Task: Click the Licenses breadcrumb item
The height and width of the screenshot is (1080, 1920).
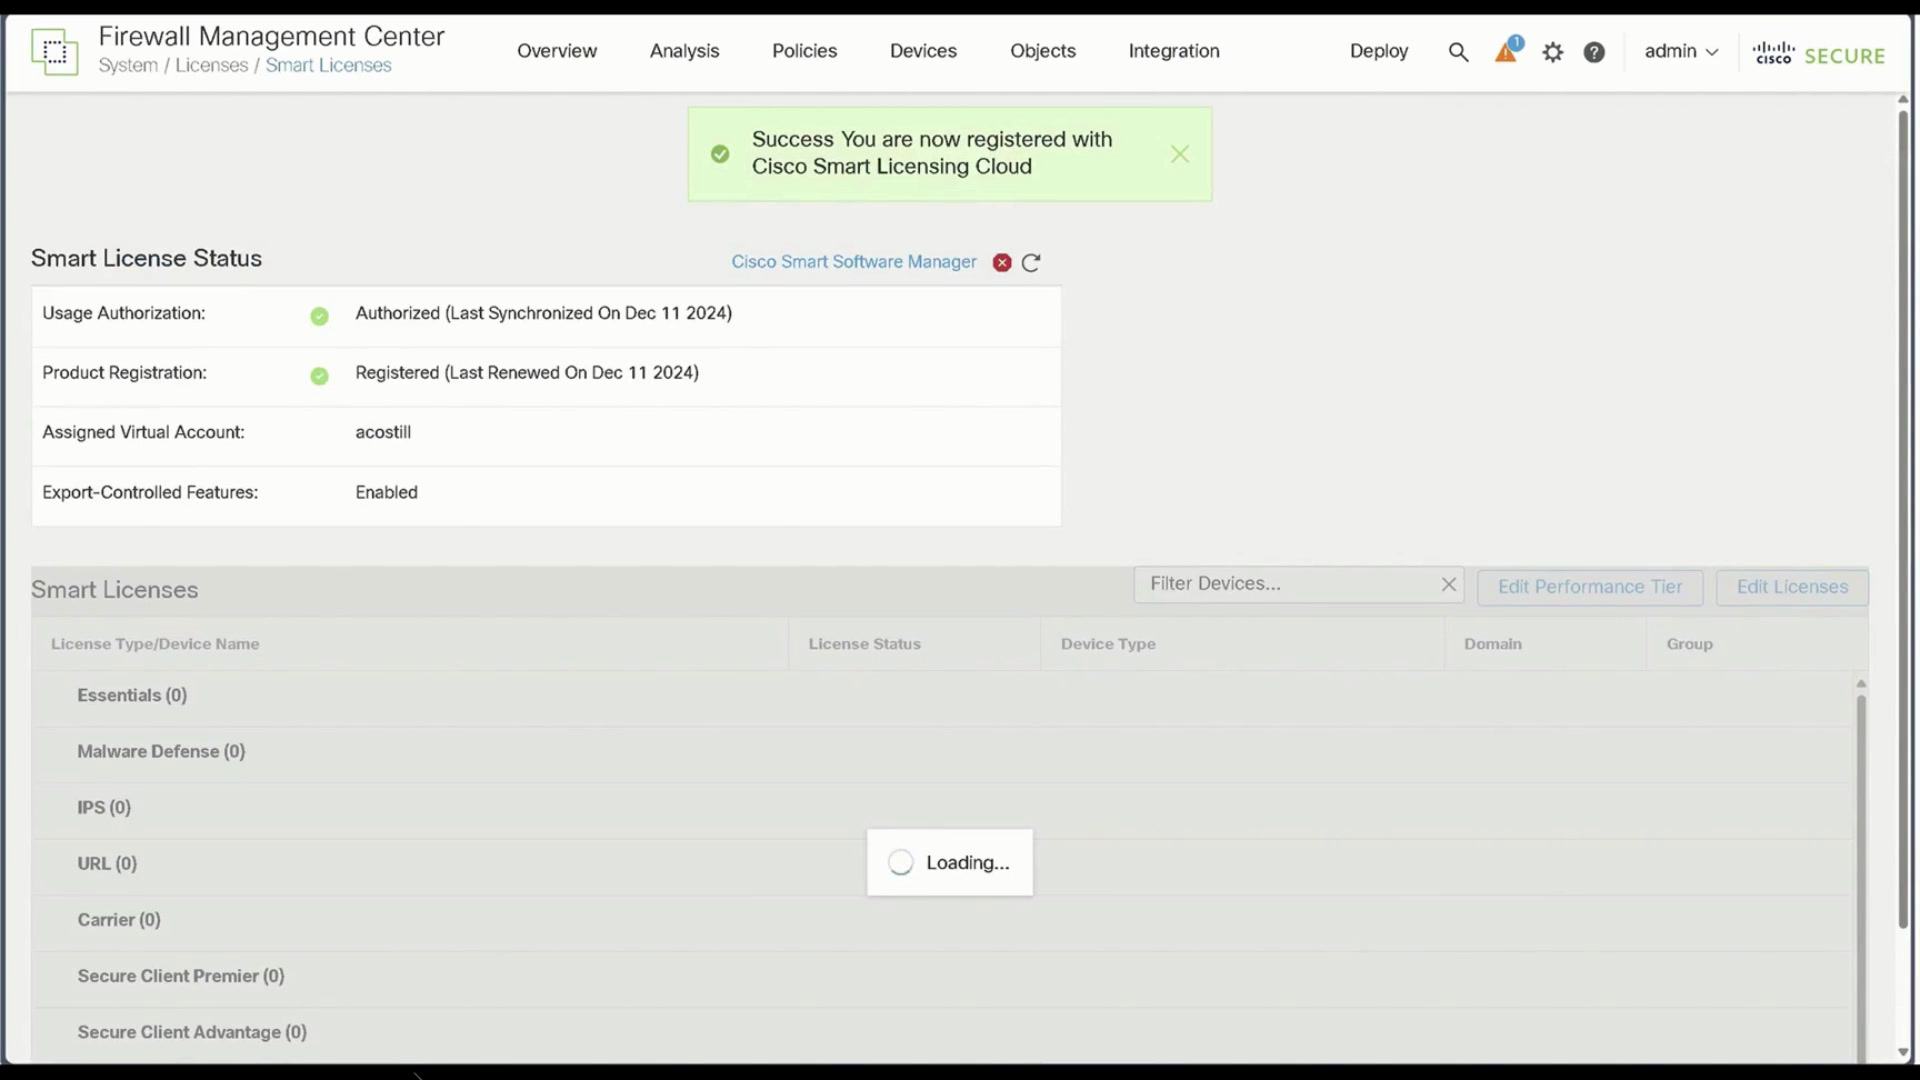Action: coord(211,66)
